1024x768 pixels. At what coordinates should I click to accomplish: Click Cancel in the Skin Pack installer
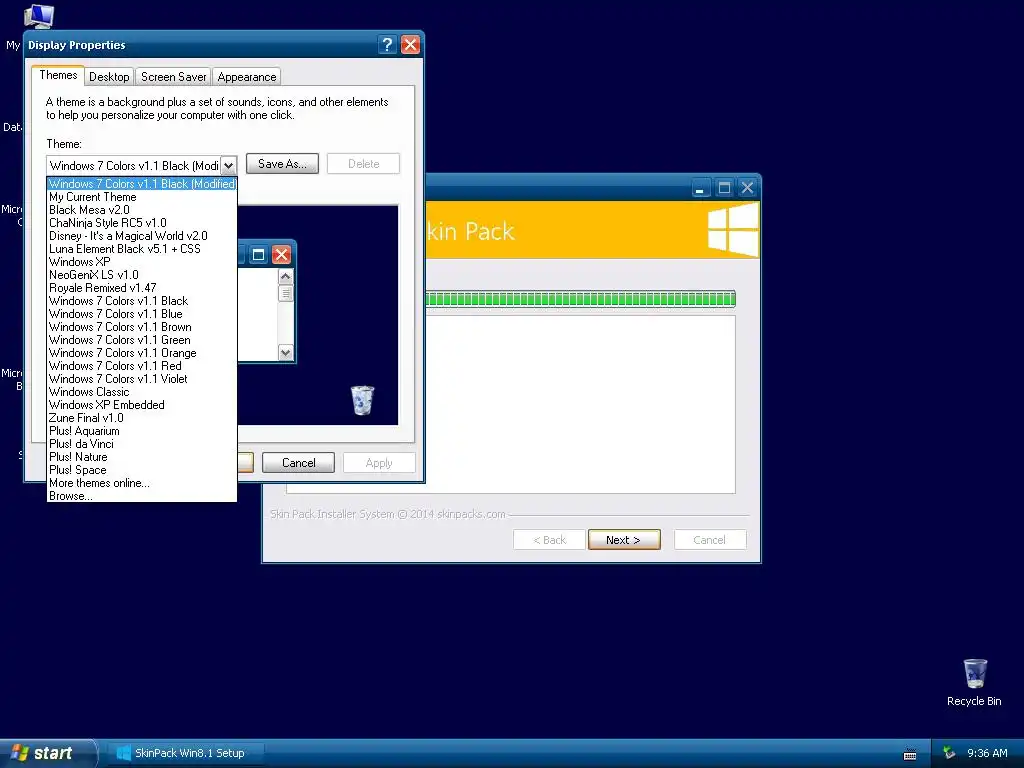pos(709,539)
